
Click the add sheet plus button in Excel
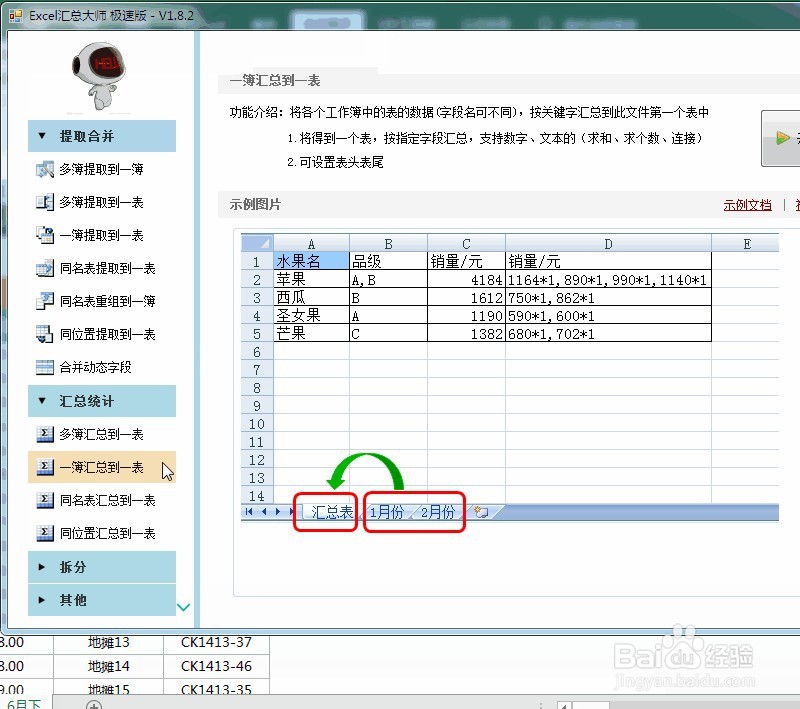click(94, 705)
